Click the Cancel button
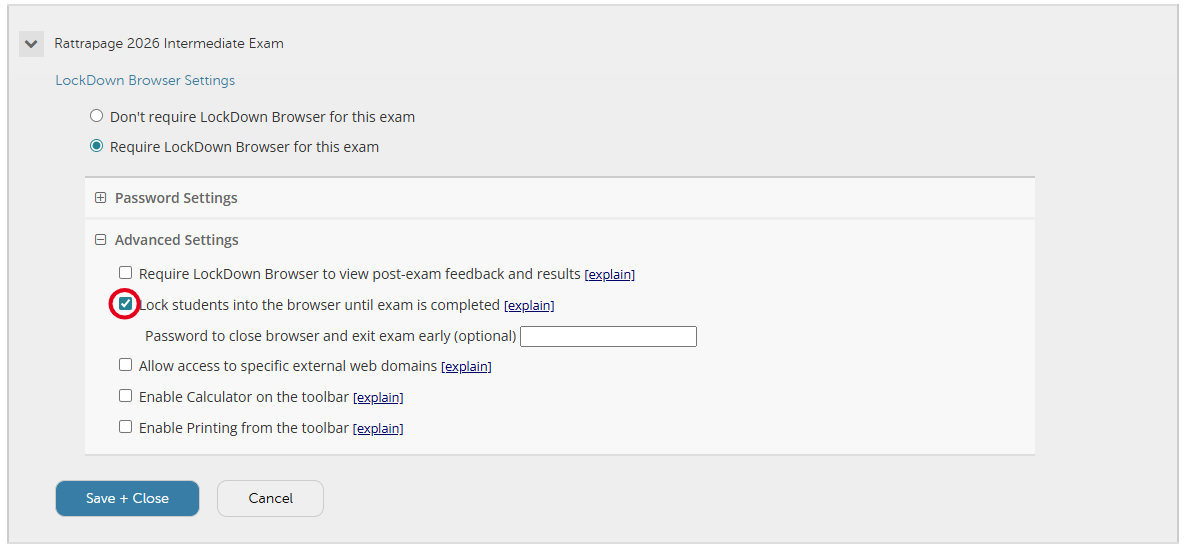Viewport: 1185px width, 550px height. [270, 498]
